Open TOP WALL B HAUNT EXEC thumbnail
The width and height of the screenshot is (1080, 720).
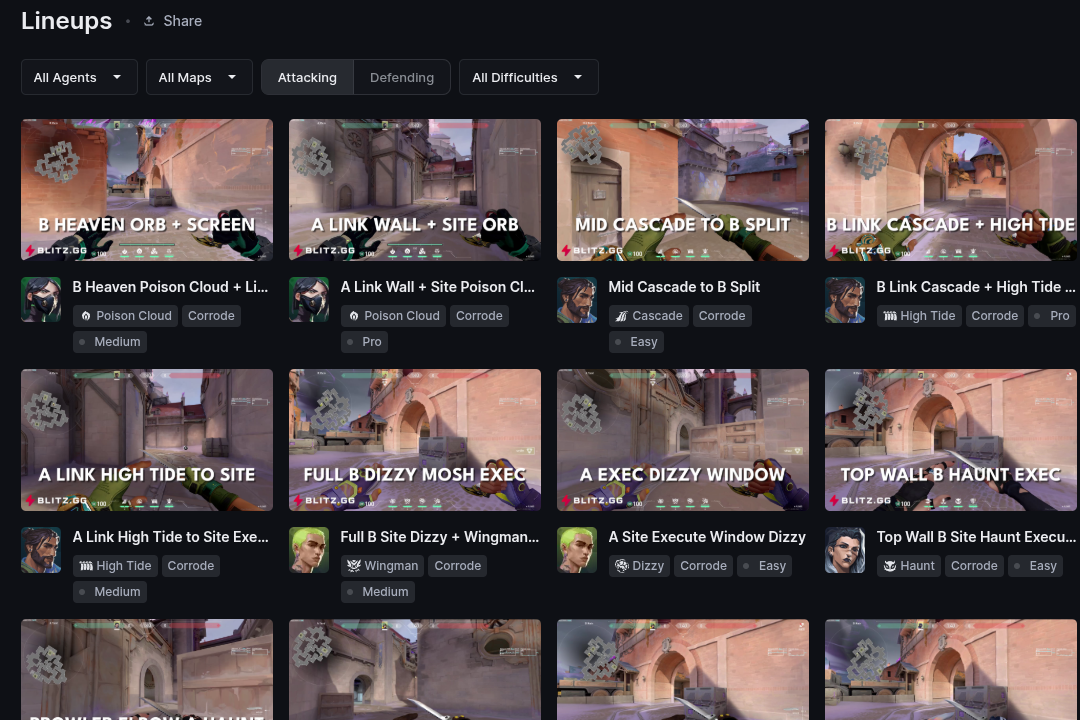pyautogui.click(x=951, y=440)
